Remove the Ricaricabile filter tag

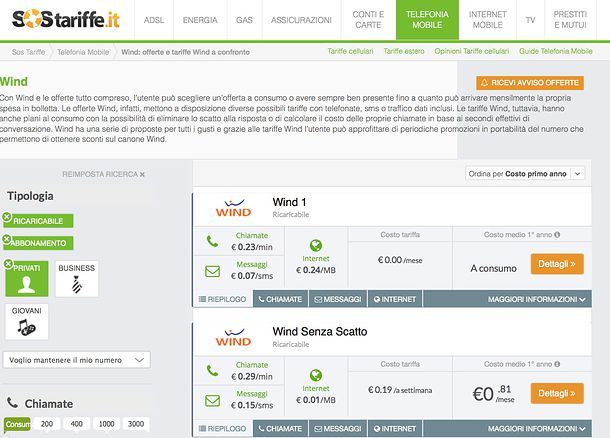[7, 216]
